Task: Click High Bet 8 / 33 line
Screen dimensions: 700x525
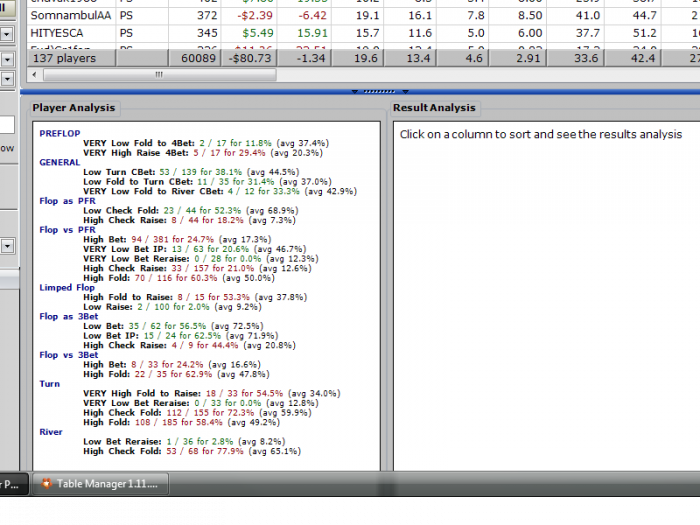Action: coord(172,365)
